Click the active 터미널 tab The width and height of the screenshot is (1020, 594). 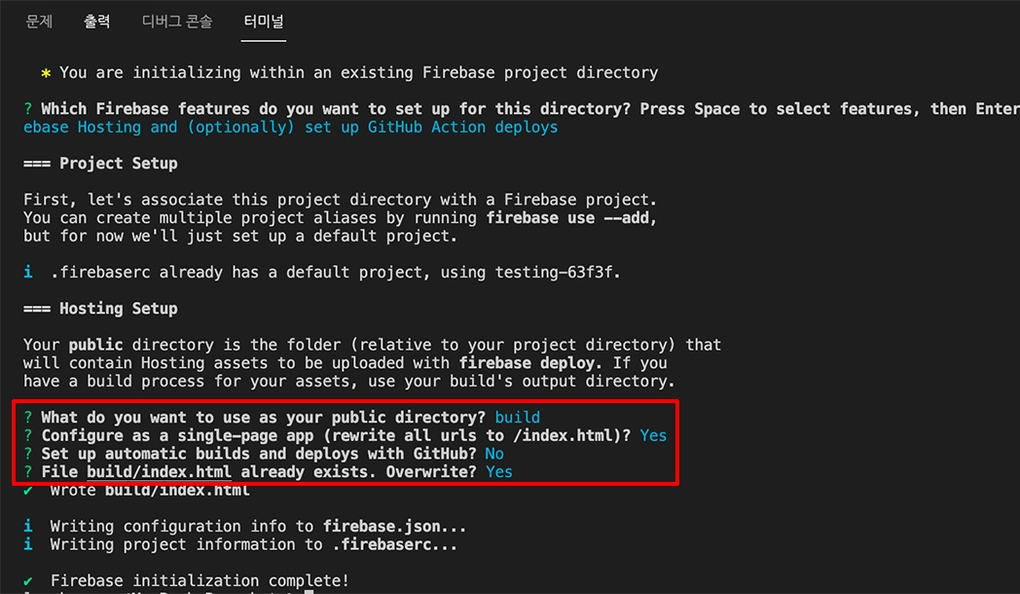point(263,21)
